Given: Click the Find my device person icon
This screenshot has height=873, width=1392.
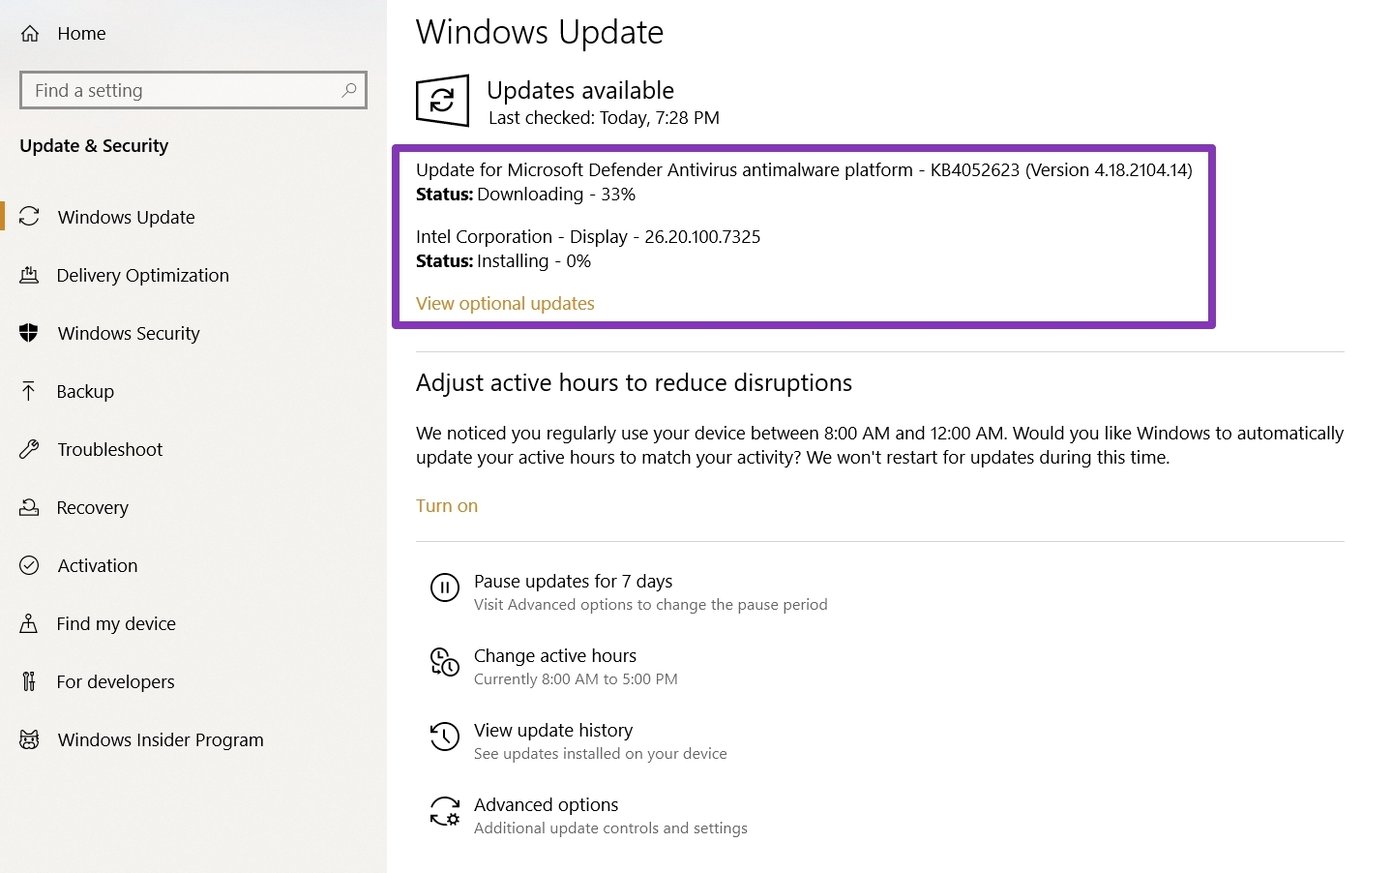Looking at the screenshot, I should coord(29,623).
